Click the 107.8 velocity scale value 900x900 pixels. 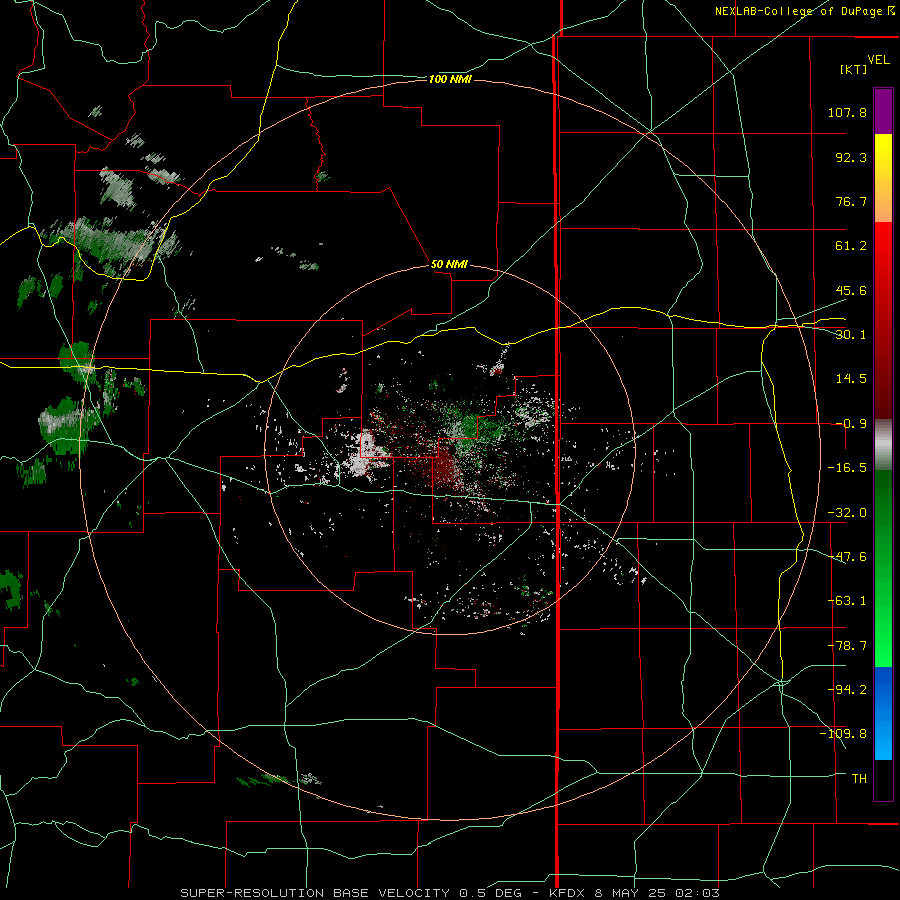click(x=847, y=112)
